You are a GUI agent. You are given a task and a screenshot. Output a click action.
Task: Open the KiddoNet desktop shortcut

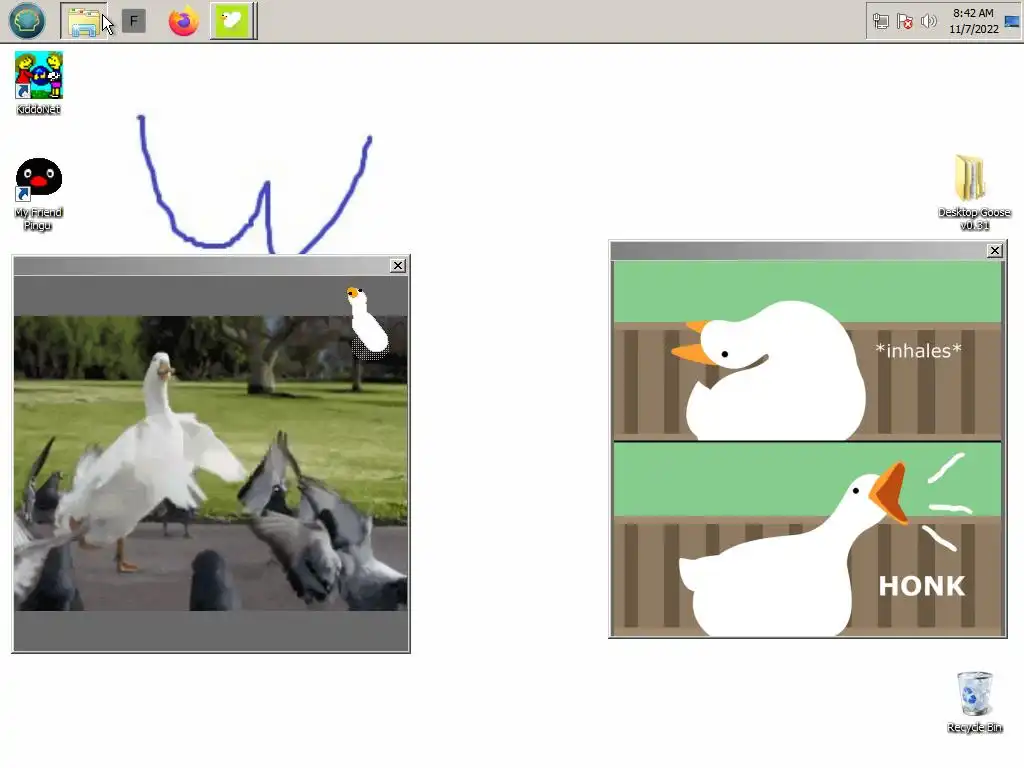coord(39,83)
